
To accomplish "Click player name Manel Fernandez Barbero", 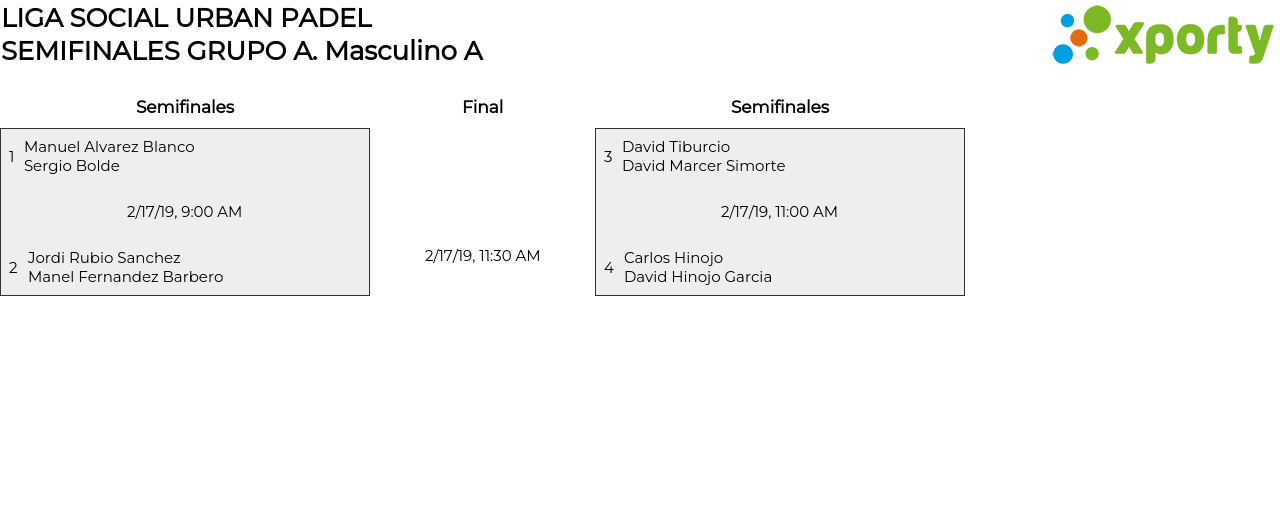I will click(x=125, y=277).
